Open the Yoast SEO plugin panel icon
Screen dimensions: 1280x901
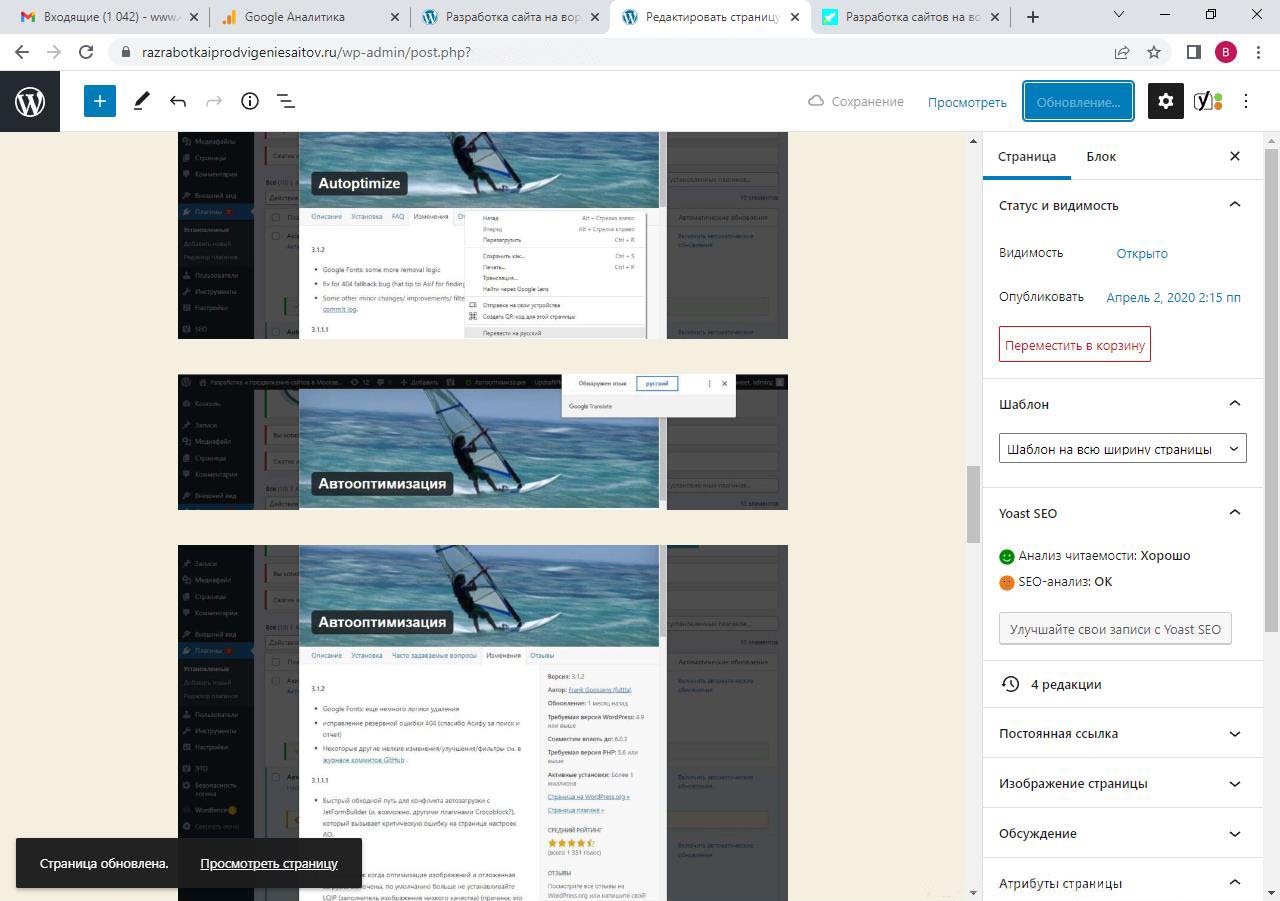click(1208, 101)
